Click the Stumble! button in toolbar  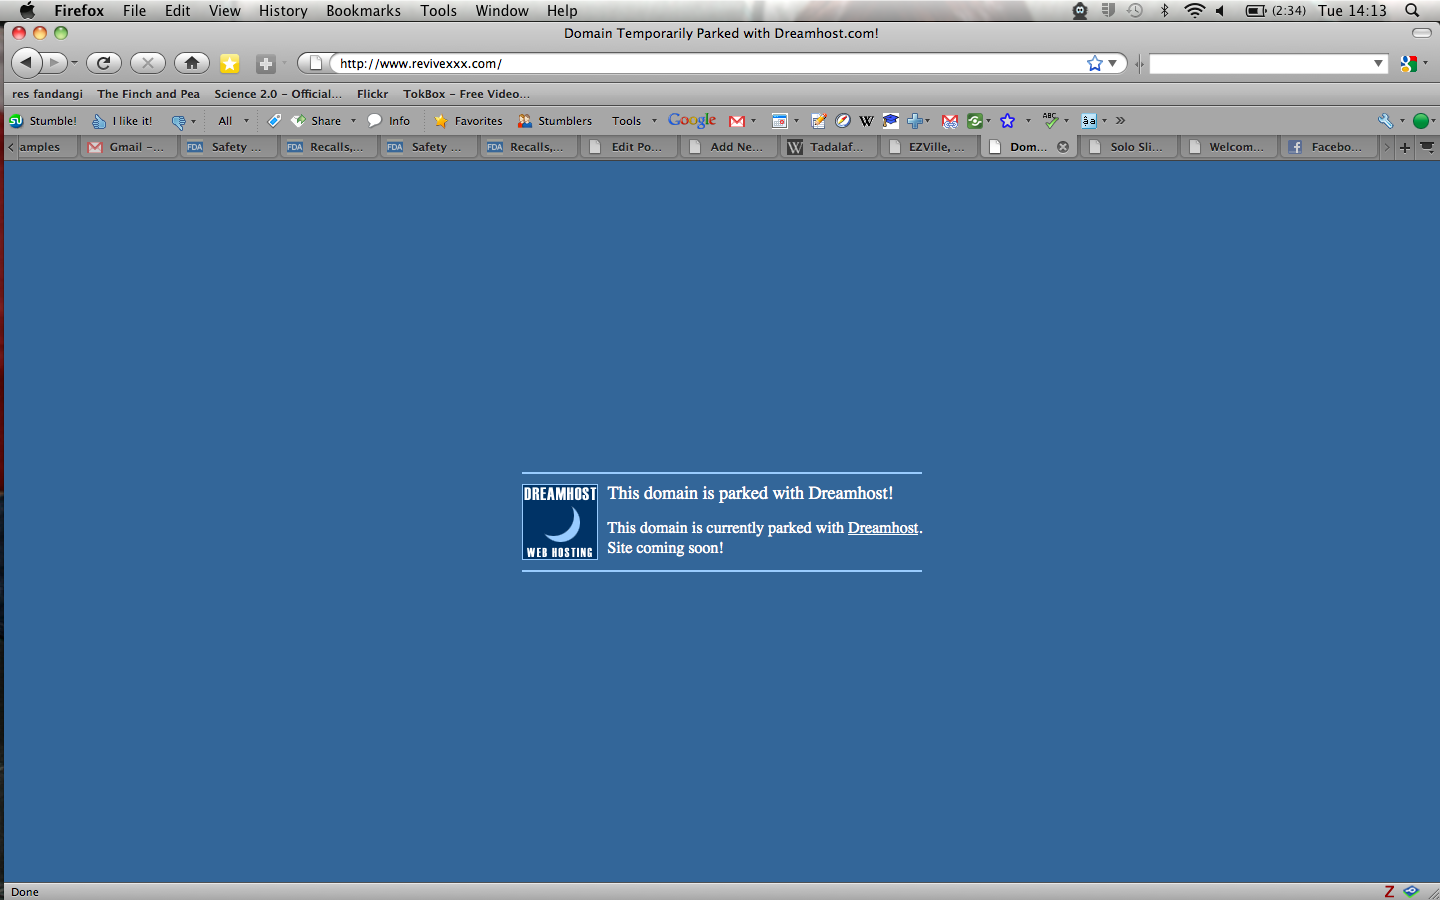pos(43,121)
